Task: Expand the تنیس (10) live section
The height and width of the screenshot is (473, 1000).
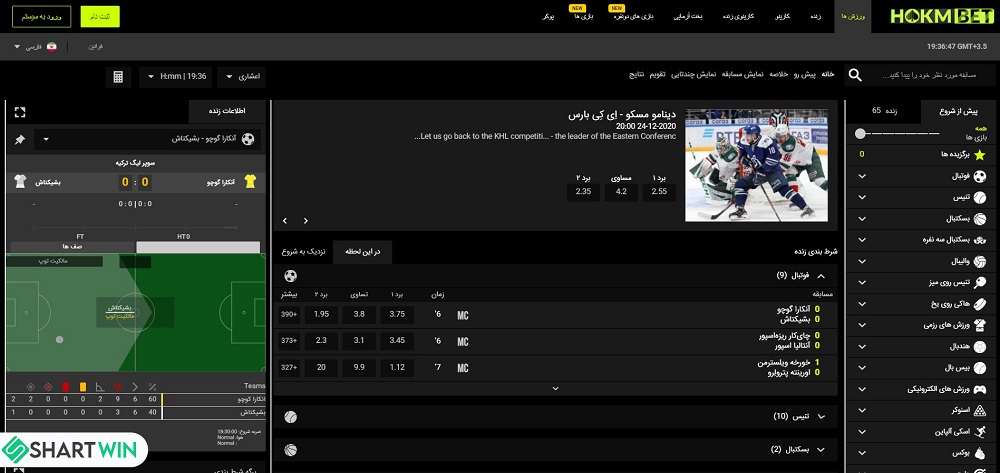Action: pyautogui.click(x=821, y=417)
